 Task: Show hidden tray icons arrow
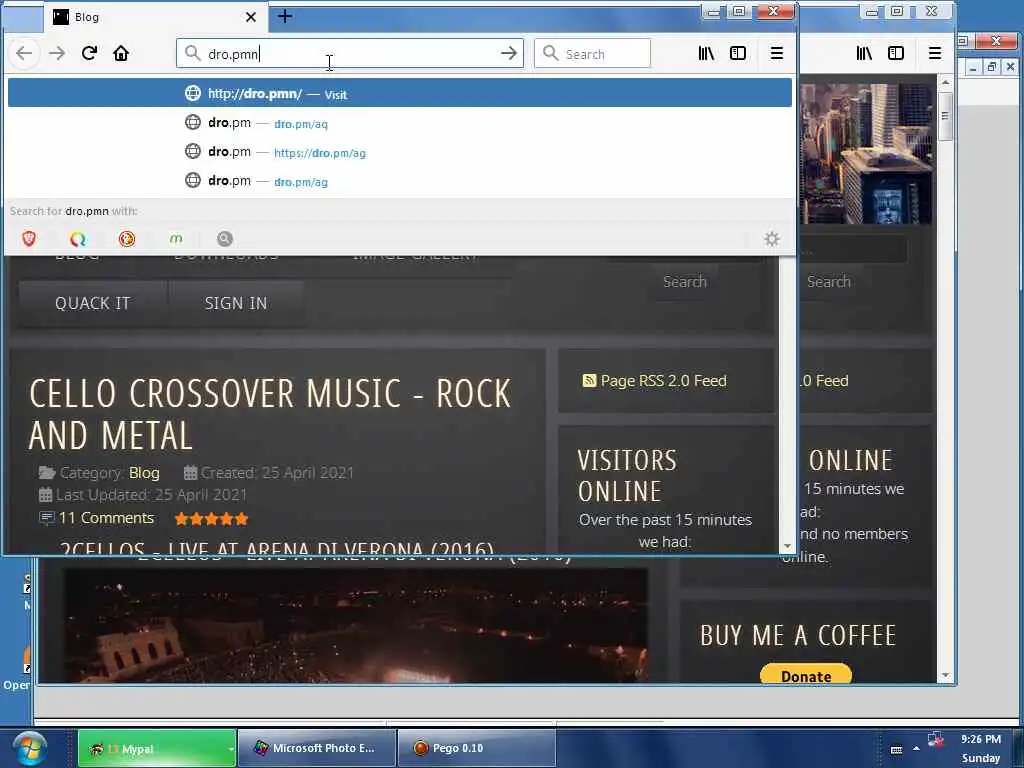click(916, 748)
